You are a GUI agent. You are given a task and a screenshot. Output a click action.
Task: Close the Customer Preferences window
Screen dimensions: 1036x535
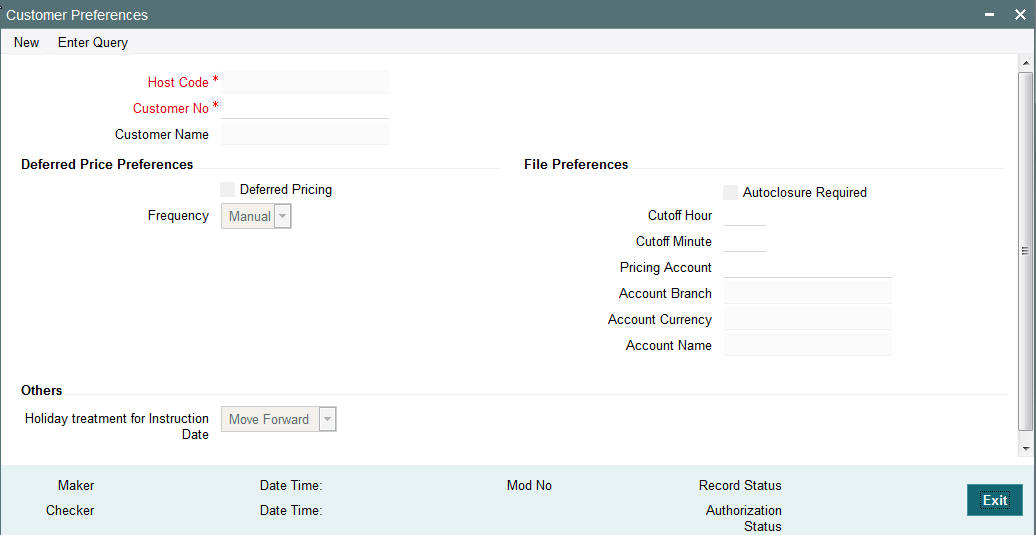(x=1020, y=15)
